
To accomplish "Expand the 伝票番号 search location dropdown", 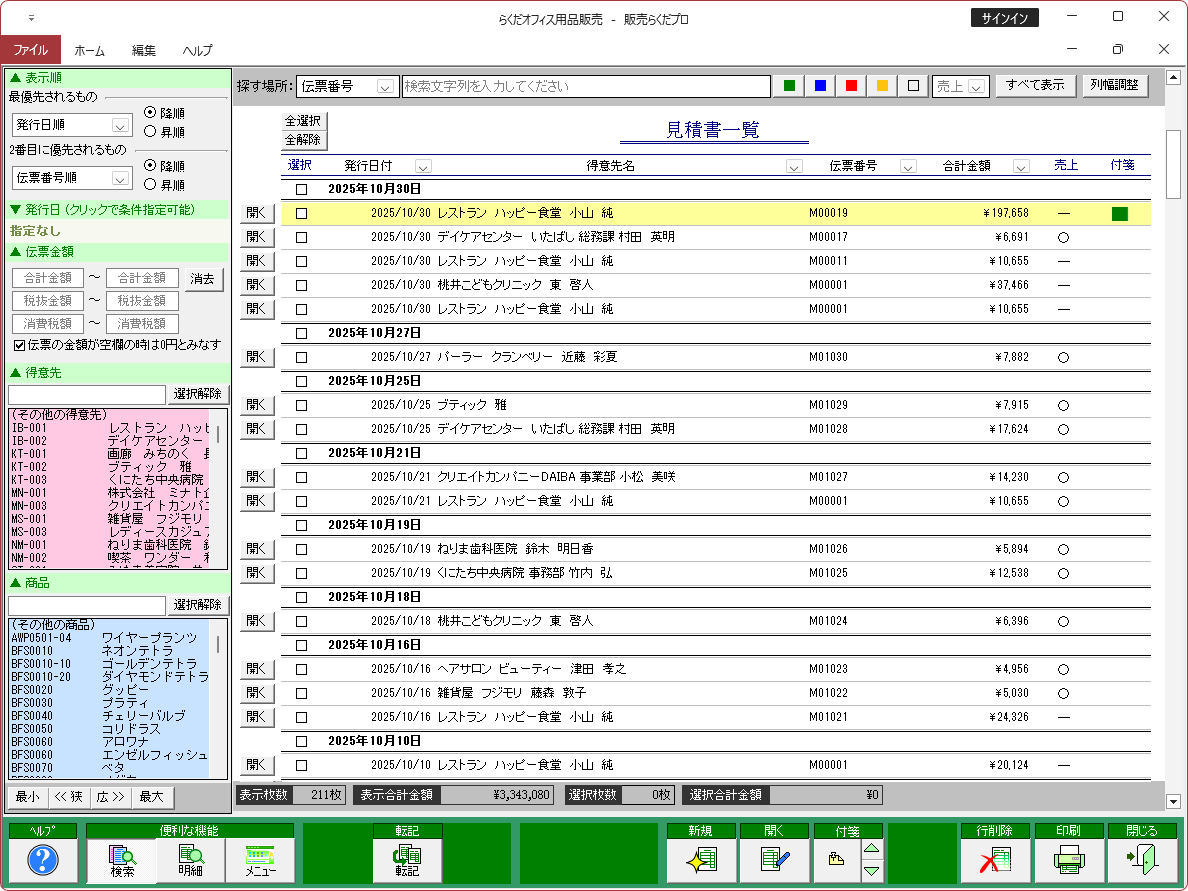I will tap(386, 87).
